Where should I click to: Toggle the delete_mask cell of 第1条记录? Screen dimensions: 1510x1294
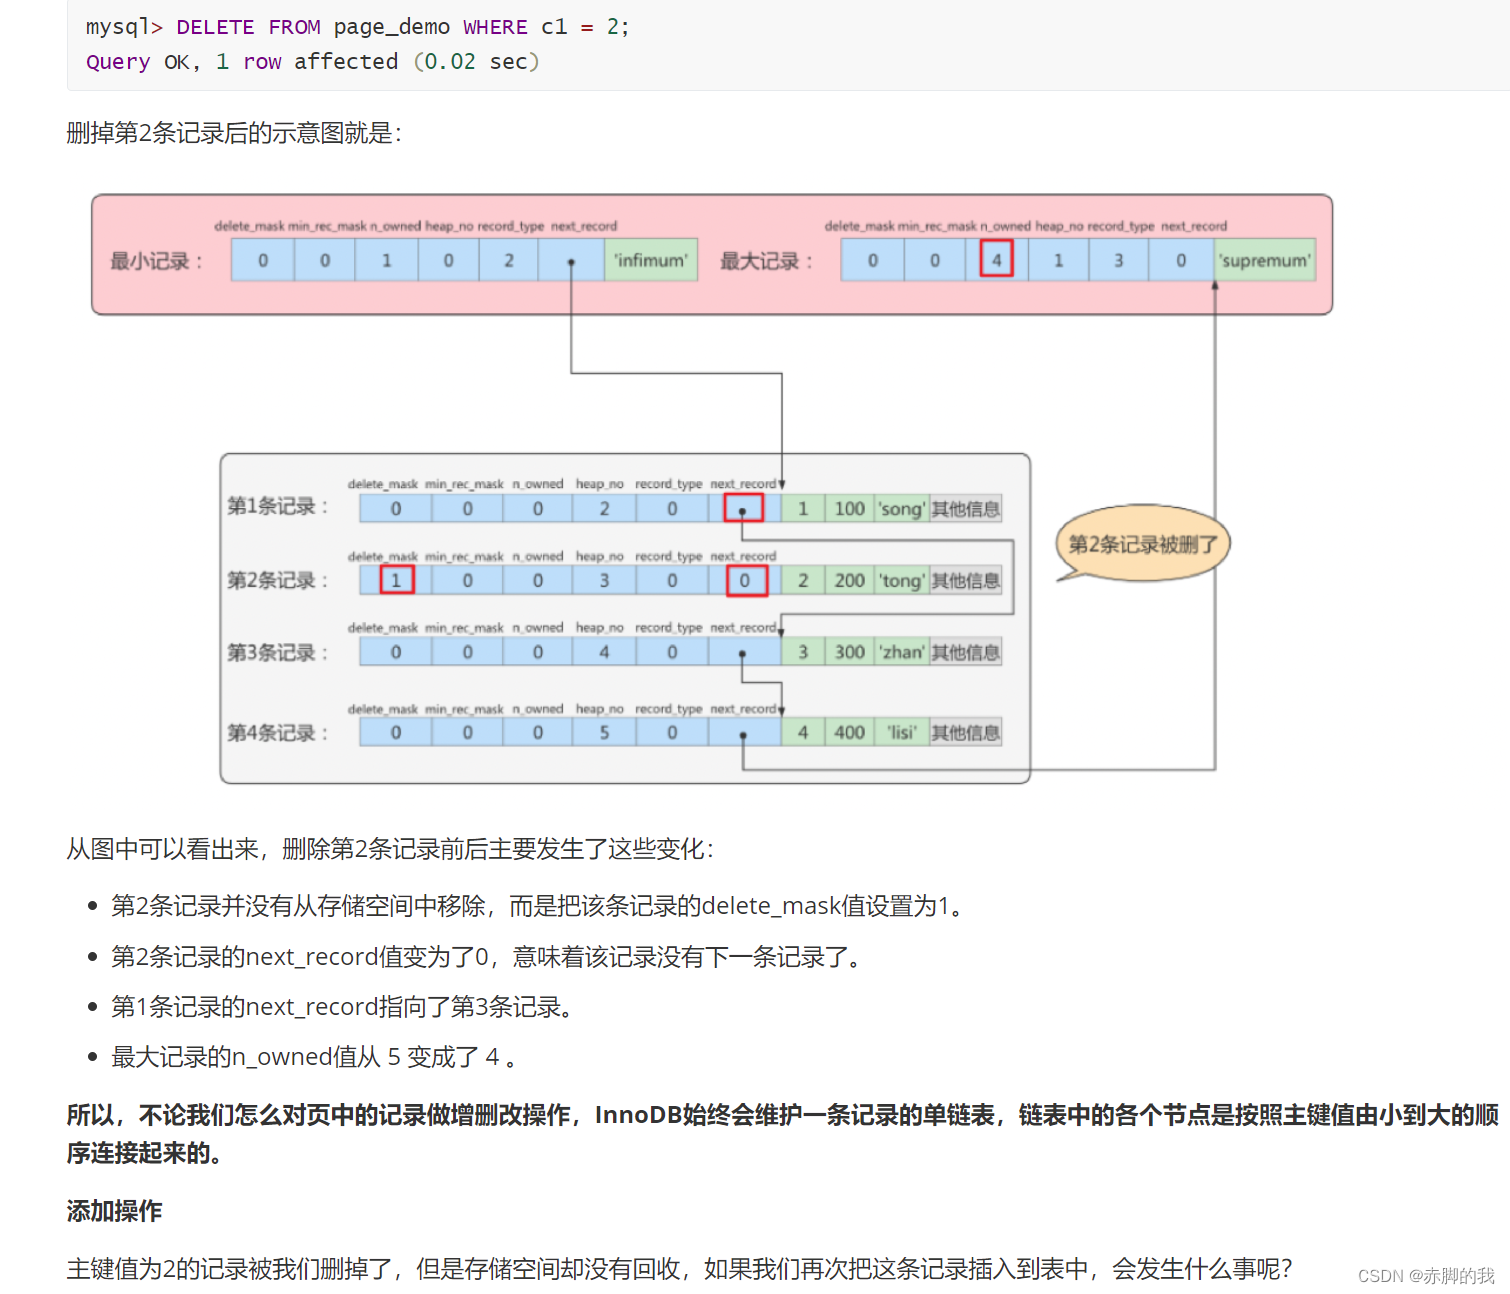[394, 508]
